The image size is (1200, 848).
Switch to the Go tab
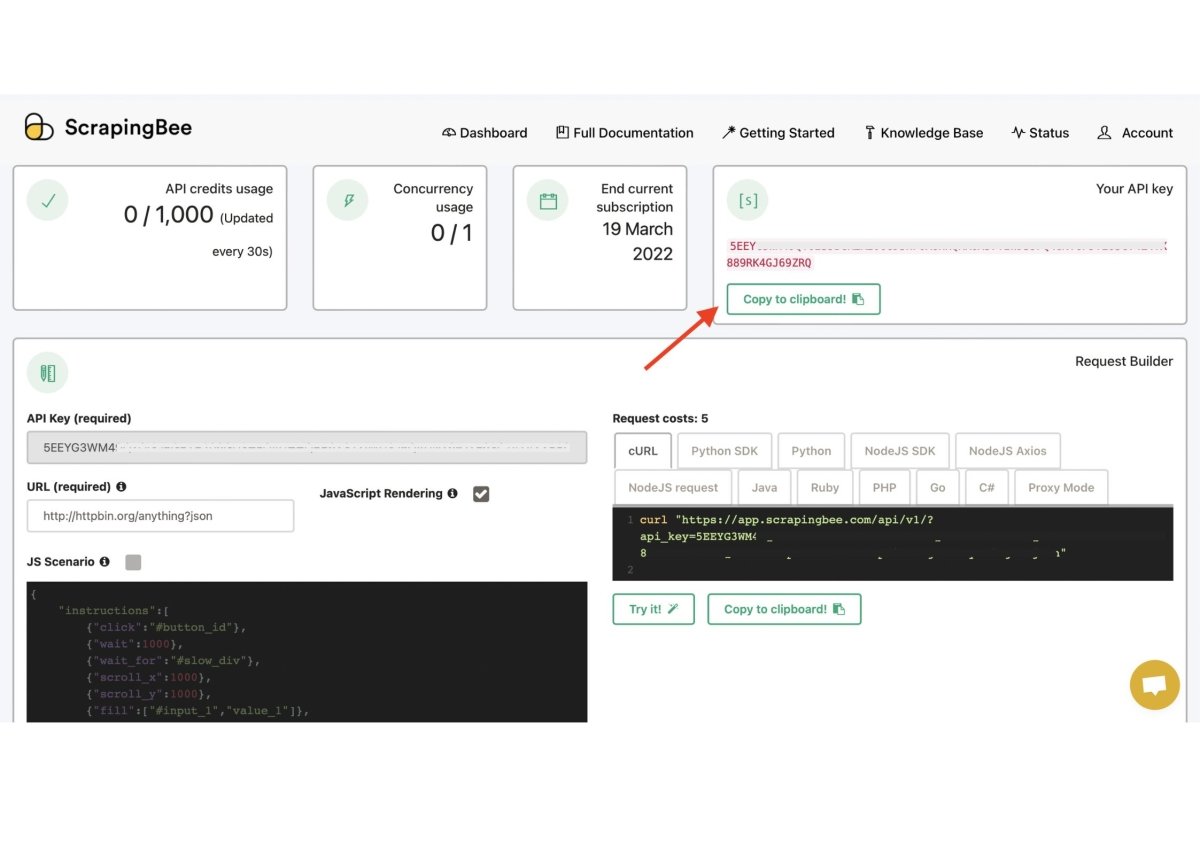937,488
